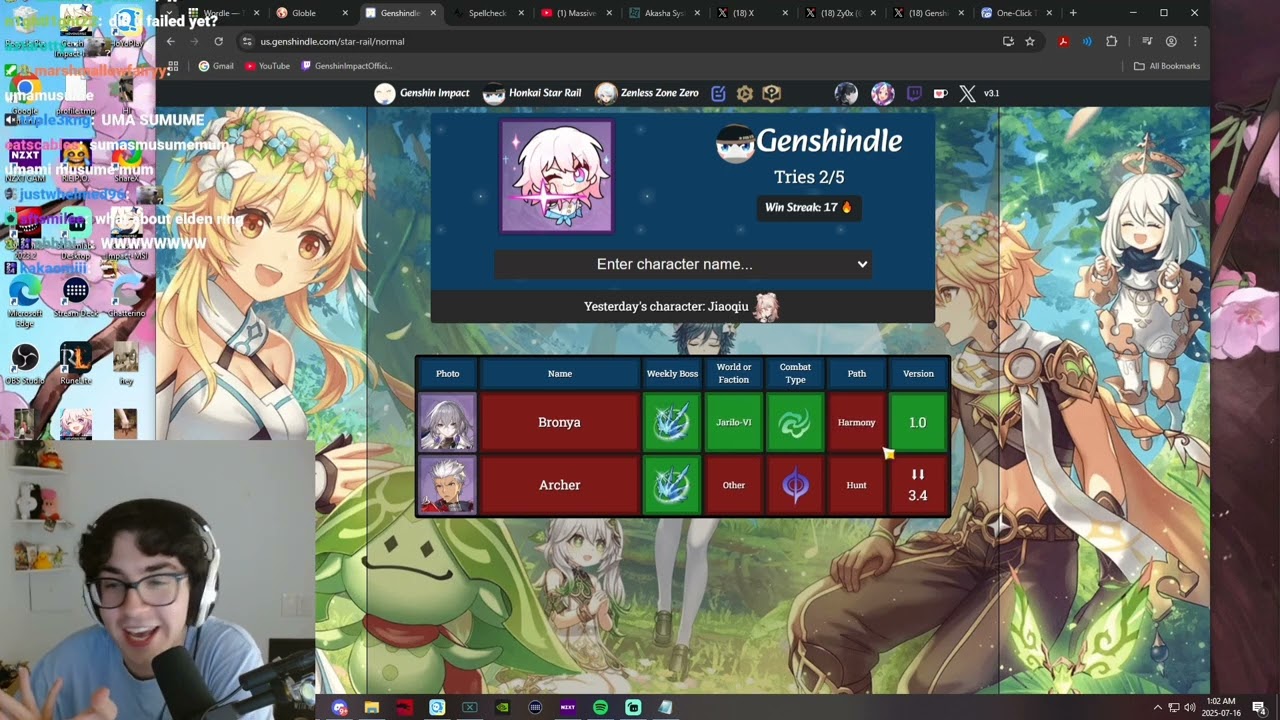The width and height of the screenshot is (1280, 720).
Task: Click the Genshindle logo title
Action: coord(810,142)
